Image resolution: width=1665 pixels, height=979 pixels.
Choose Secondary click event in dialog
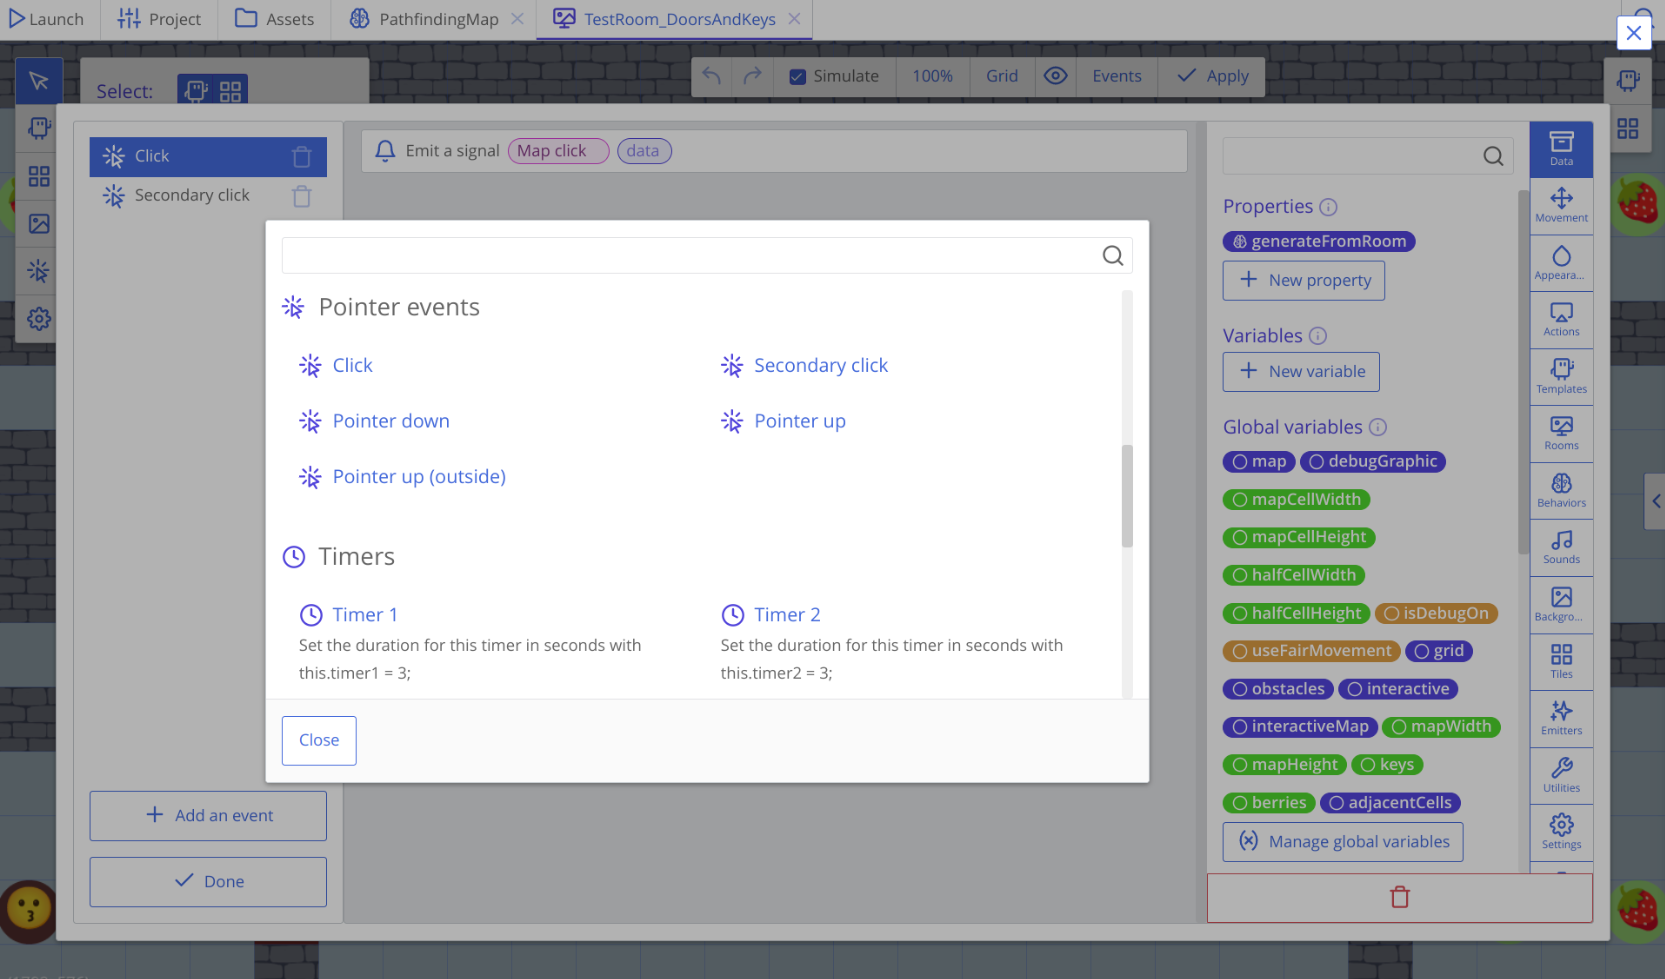coord(804,366)
